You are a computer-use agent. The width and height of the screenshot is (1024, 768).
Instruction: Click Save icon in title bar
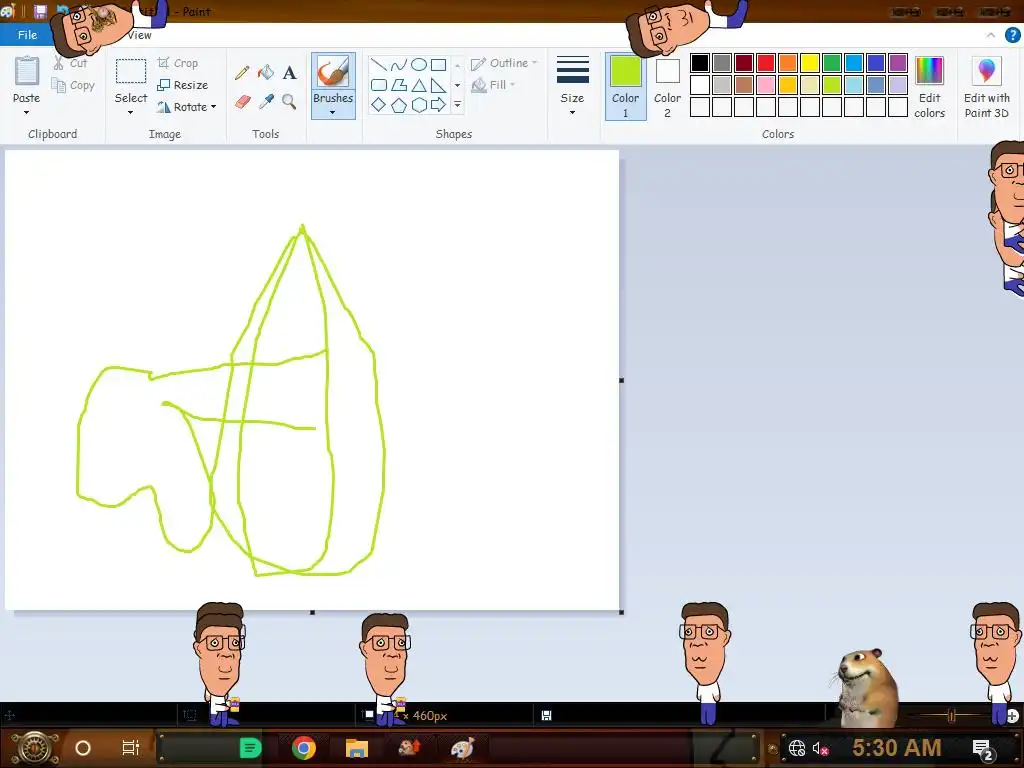[40, 11]
